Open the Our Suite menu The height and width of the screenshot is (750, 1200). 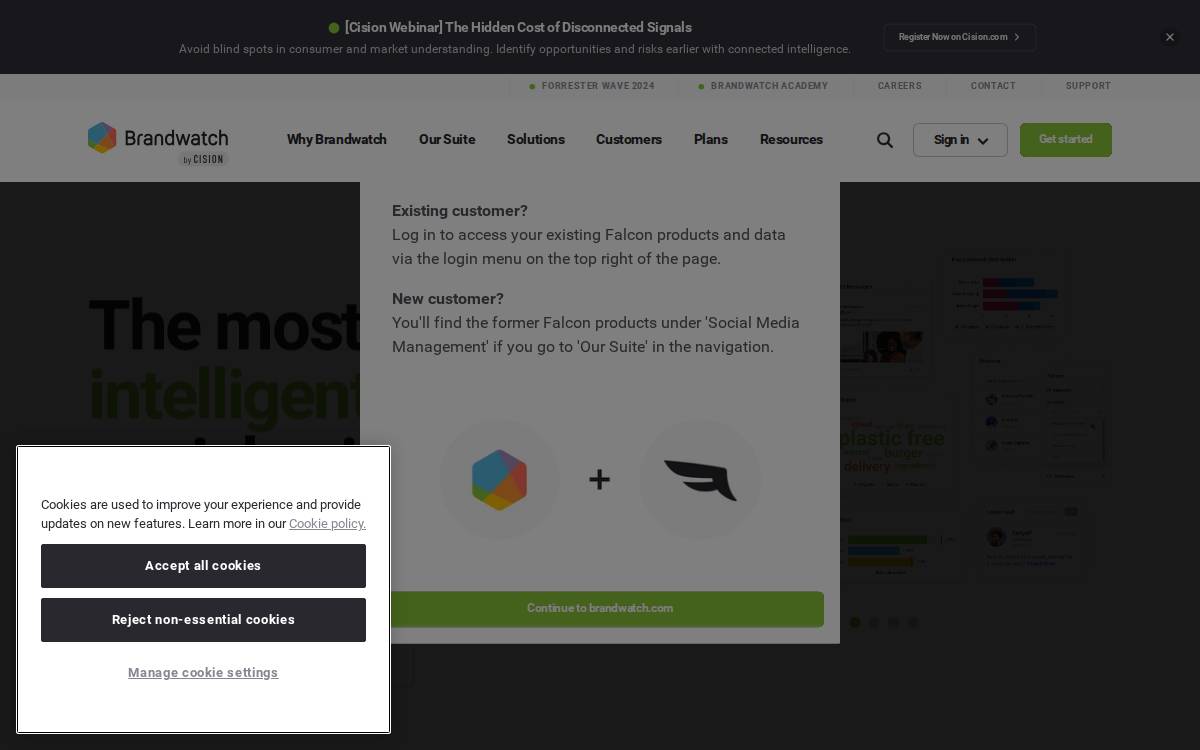(447, 139)
